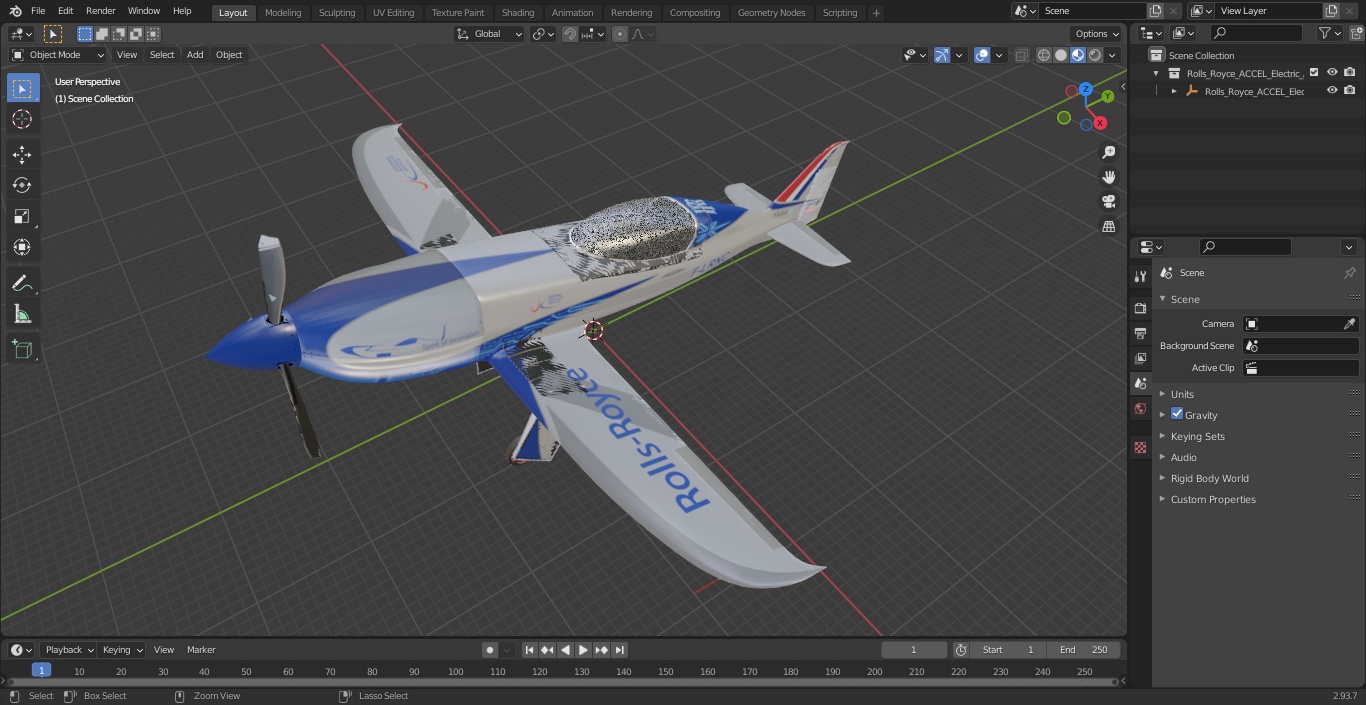Screen dimensions: 1366x705
Task: Uncheck Rolls_Royce_ACCEL_Electric collection exclude checkbox
Action: [1314, 72]
